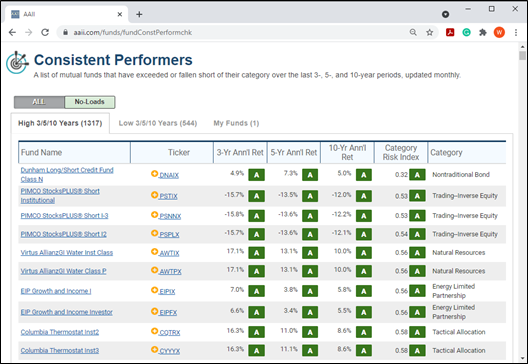Switch to High 3/5/10 Years tab

(x=60, y=123)
